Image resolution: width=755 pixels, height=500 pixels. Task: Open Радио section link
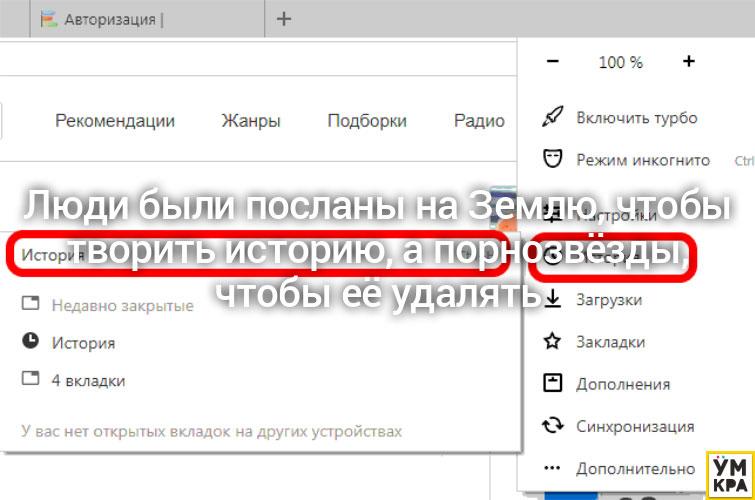tap(479, 120)
